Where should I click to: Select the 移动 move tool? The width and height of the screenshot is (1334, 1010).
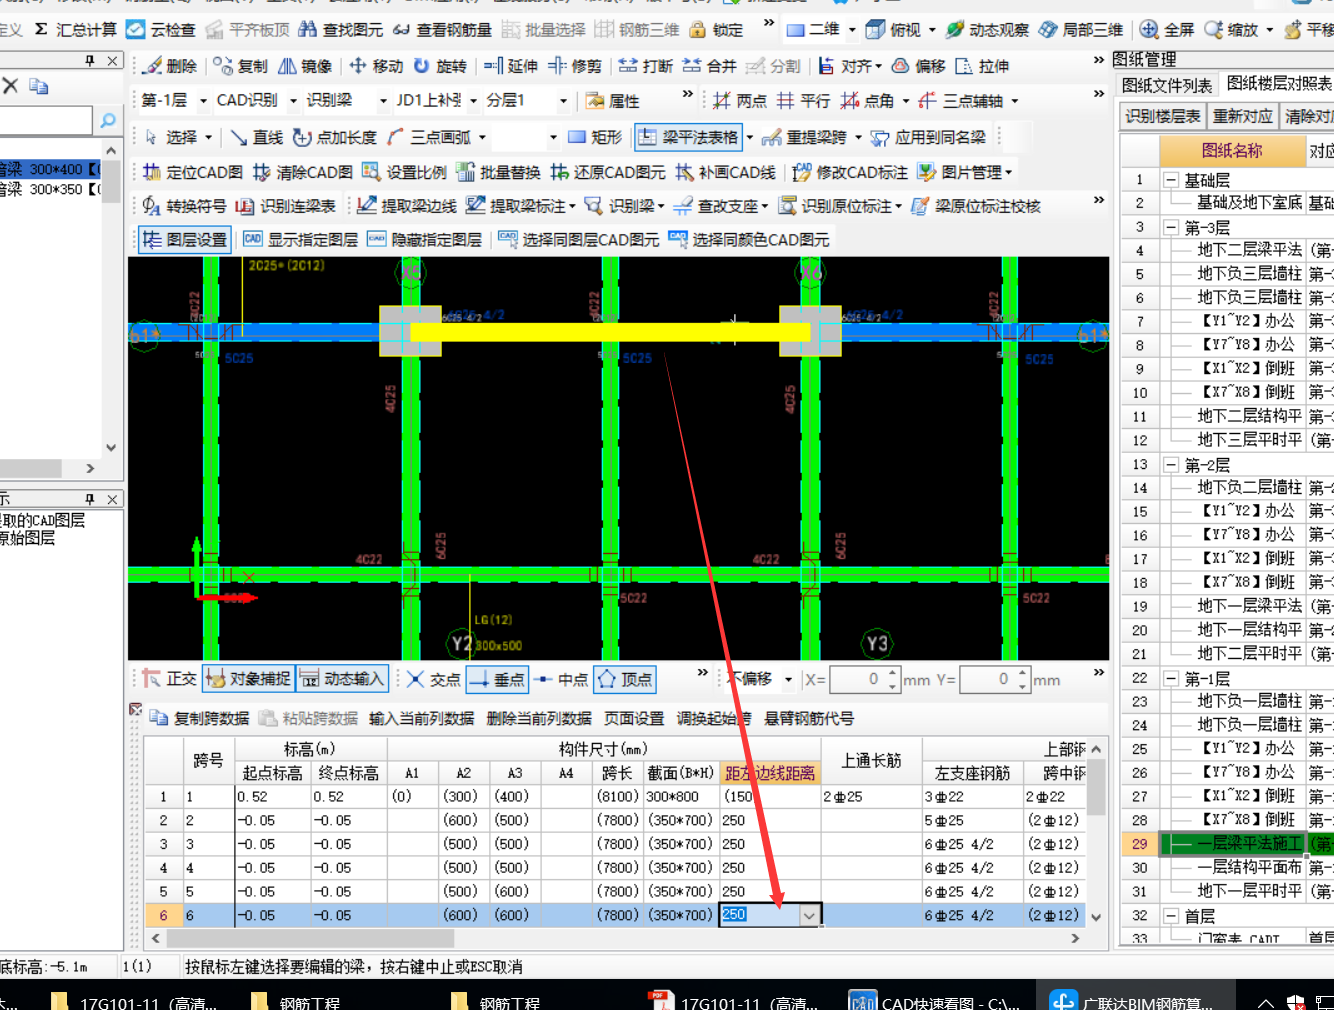point(376,66)
